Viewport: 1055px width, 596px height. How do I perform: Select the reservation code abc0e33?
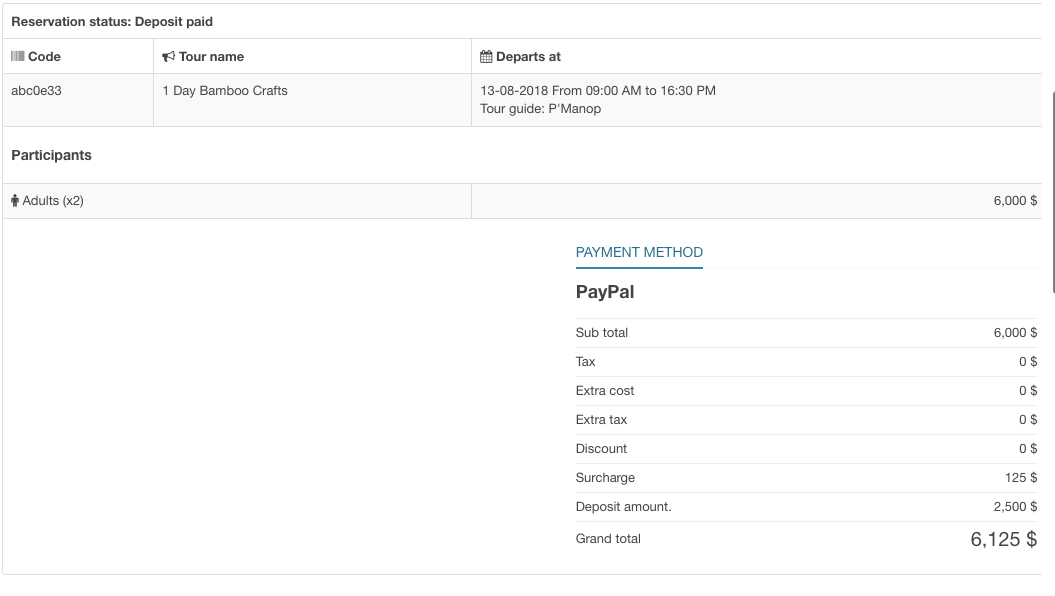[x=36, y=91]
